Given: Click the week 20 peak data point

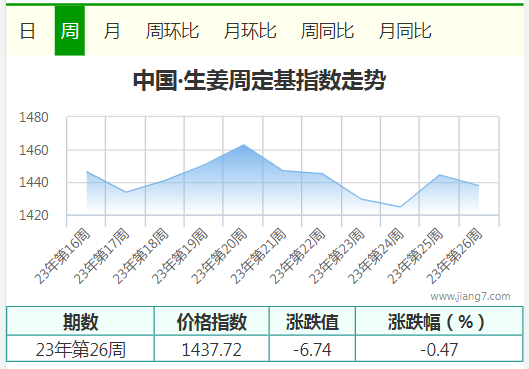Looking at the screenshot, I should click(x=244, y=145).
